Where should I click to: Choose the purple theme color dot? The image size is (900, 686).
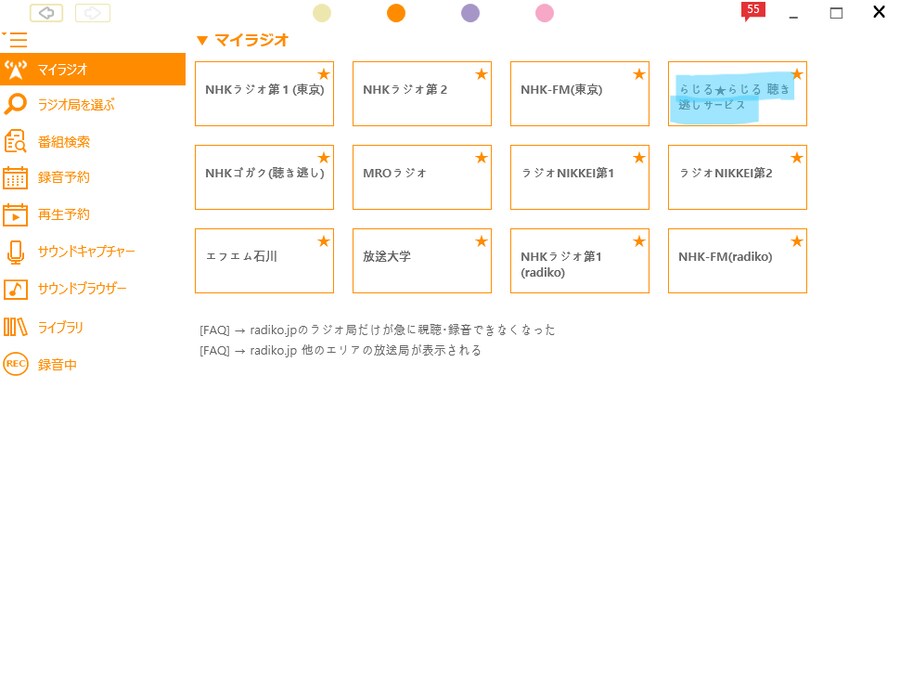click(x=470, y=13)
